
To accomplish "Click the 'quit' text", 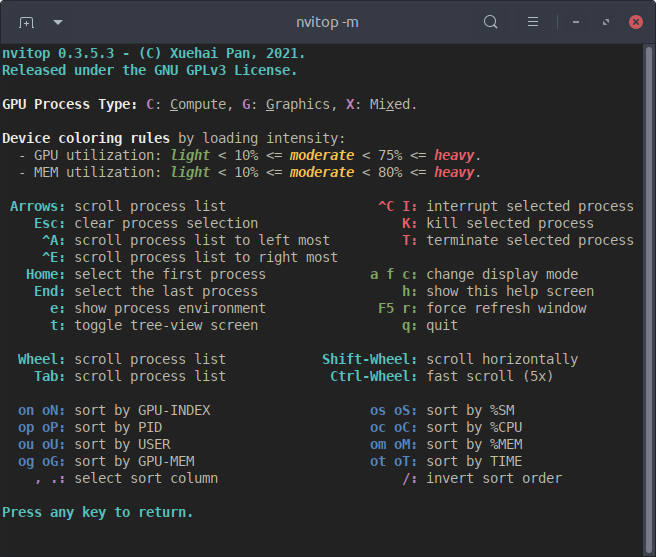I will 442,326.
